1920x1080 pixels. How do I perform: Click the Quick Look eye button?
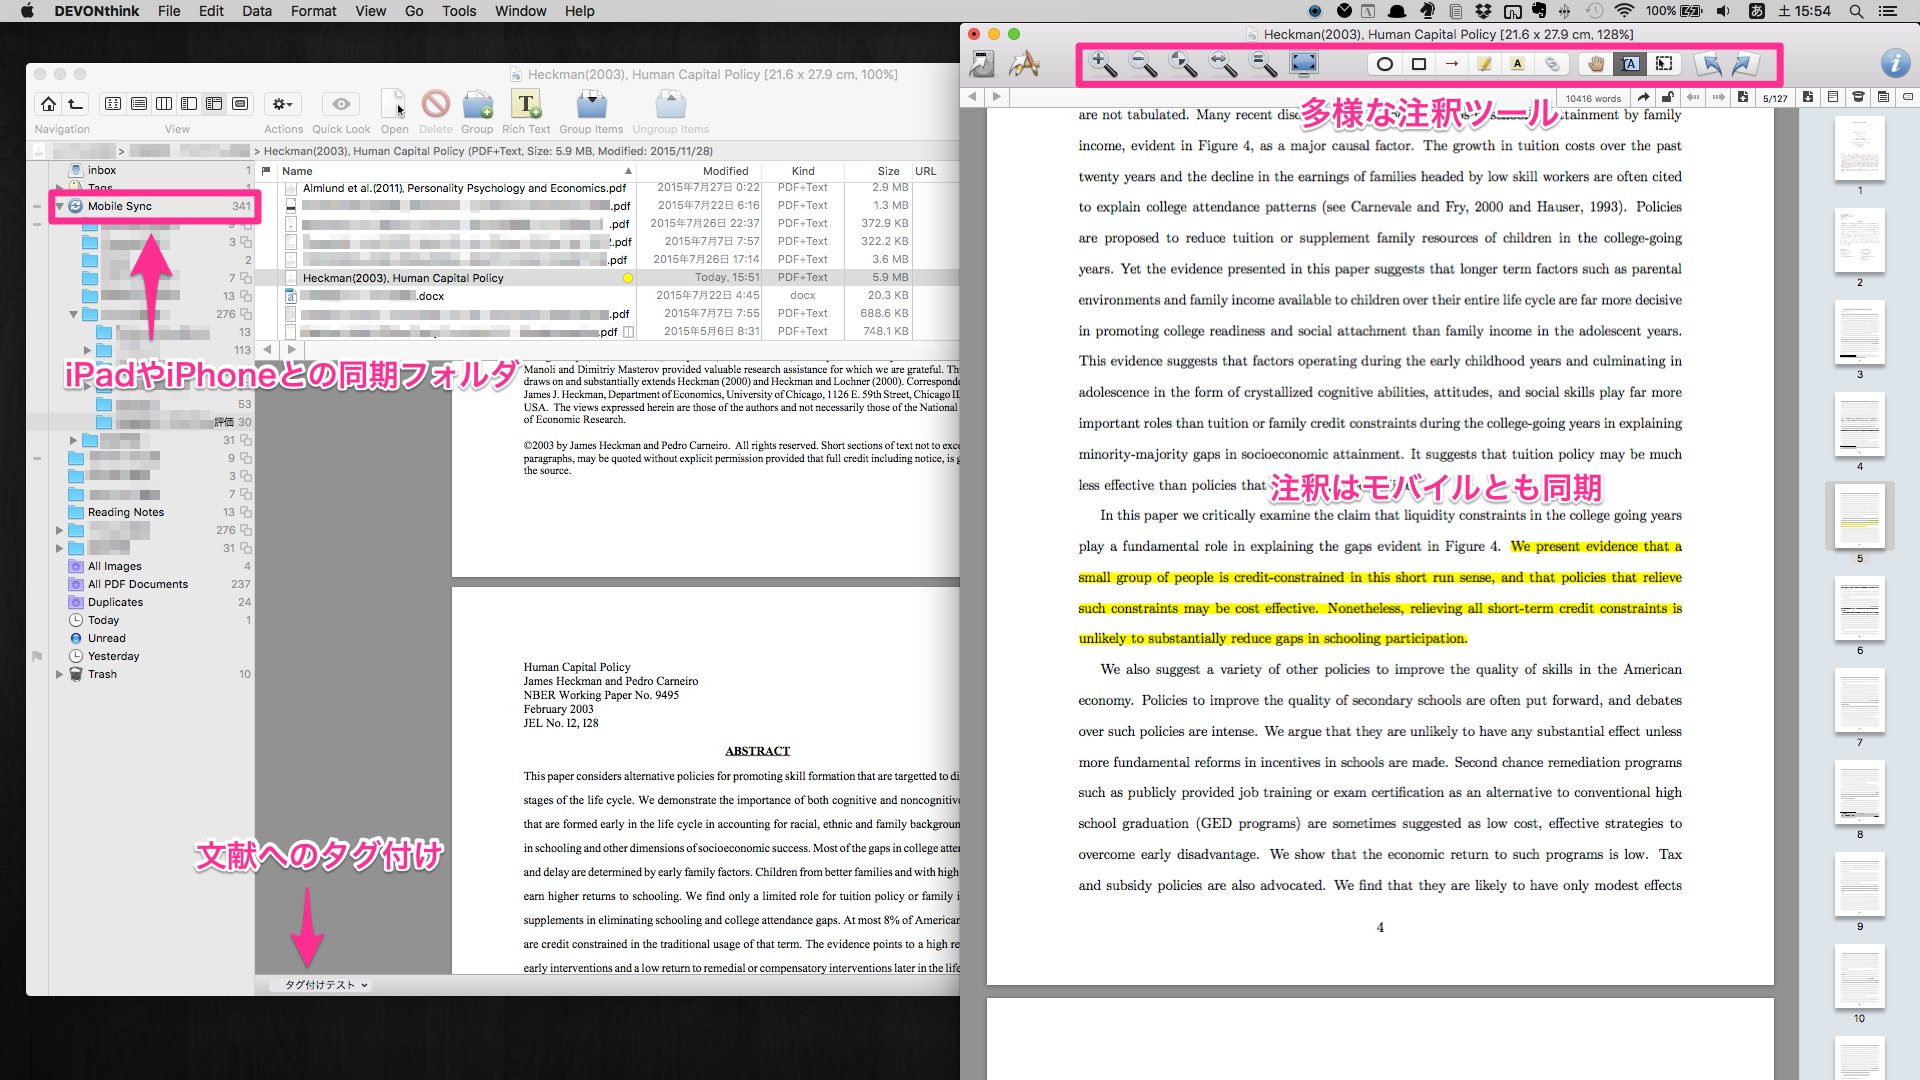[x=341, y=104]
